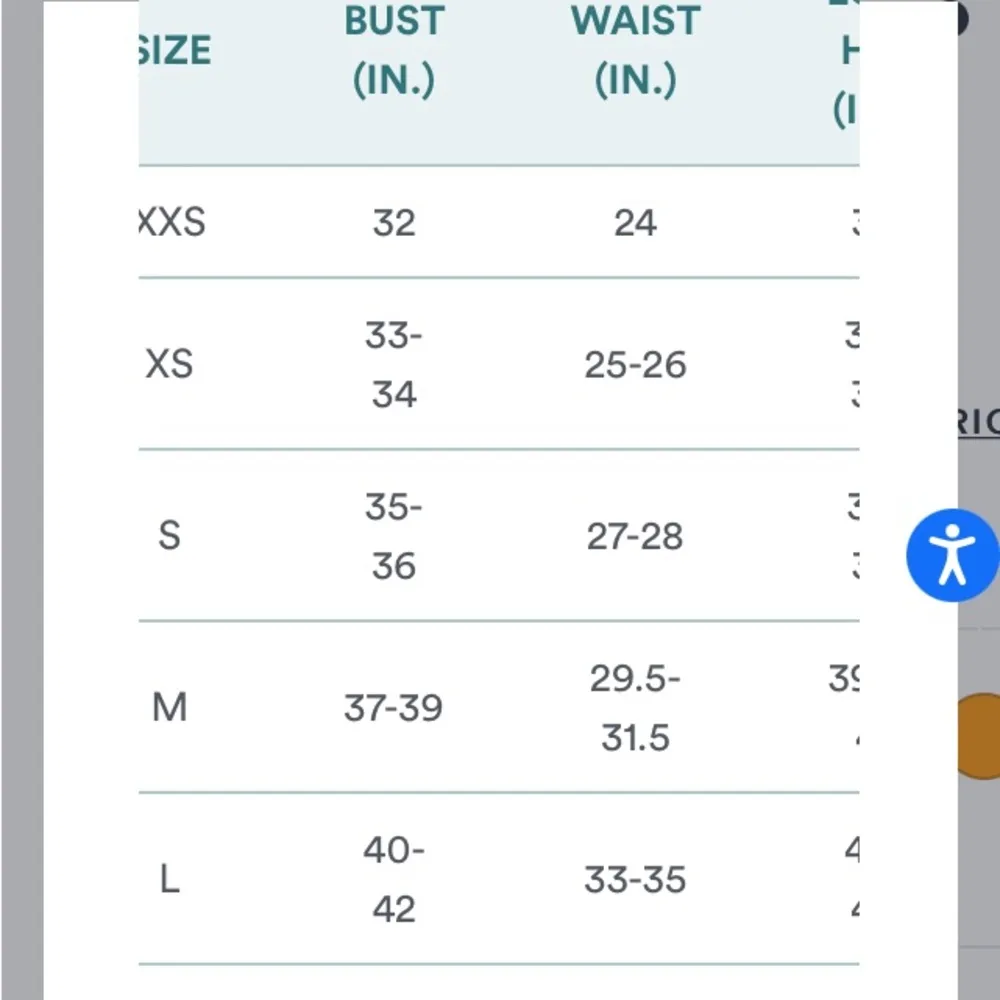Select the XS size row label
The width and height of the screenshot is (1000, 1000).
pyautogui.click(x=169, y=364)
